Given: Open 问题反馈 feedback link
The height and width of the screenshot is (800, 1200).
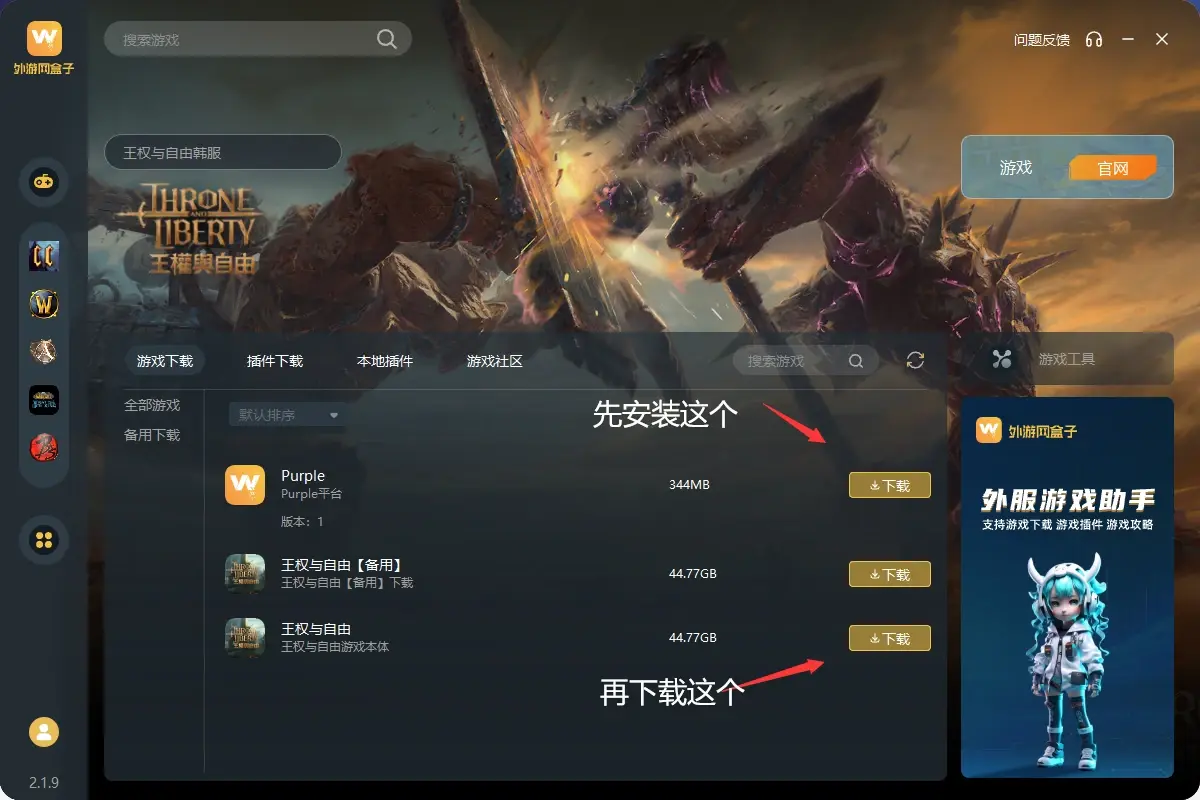Looking at the screenshot, I should pyautogui.click(x=1042, y=40).
